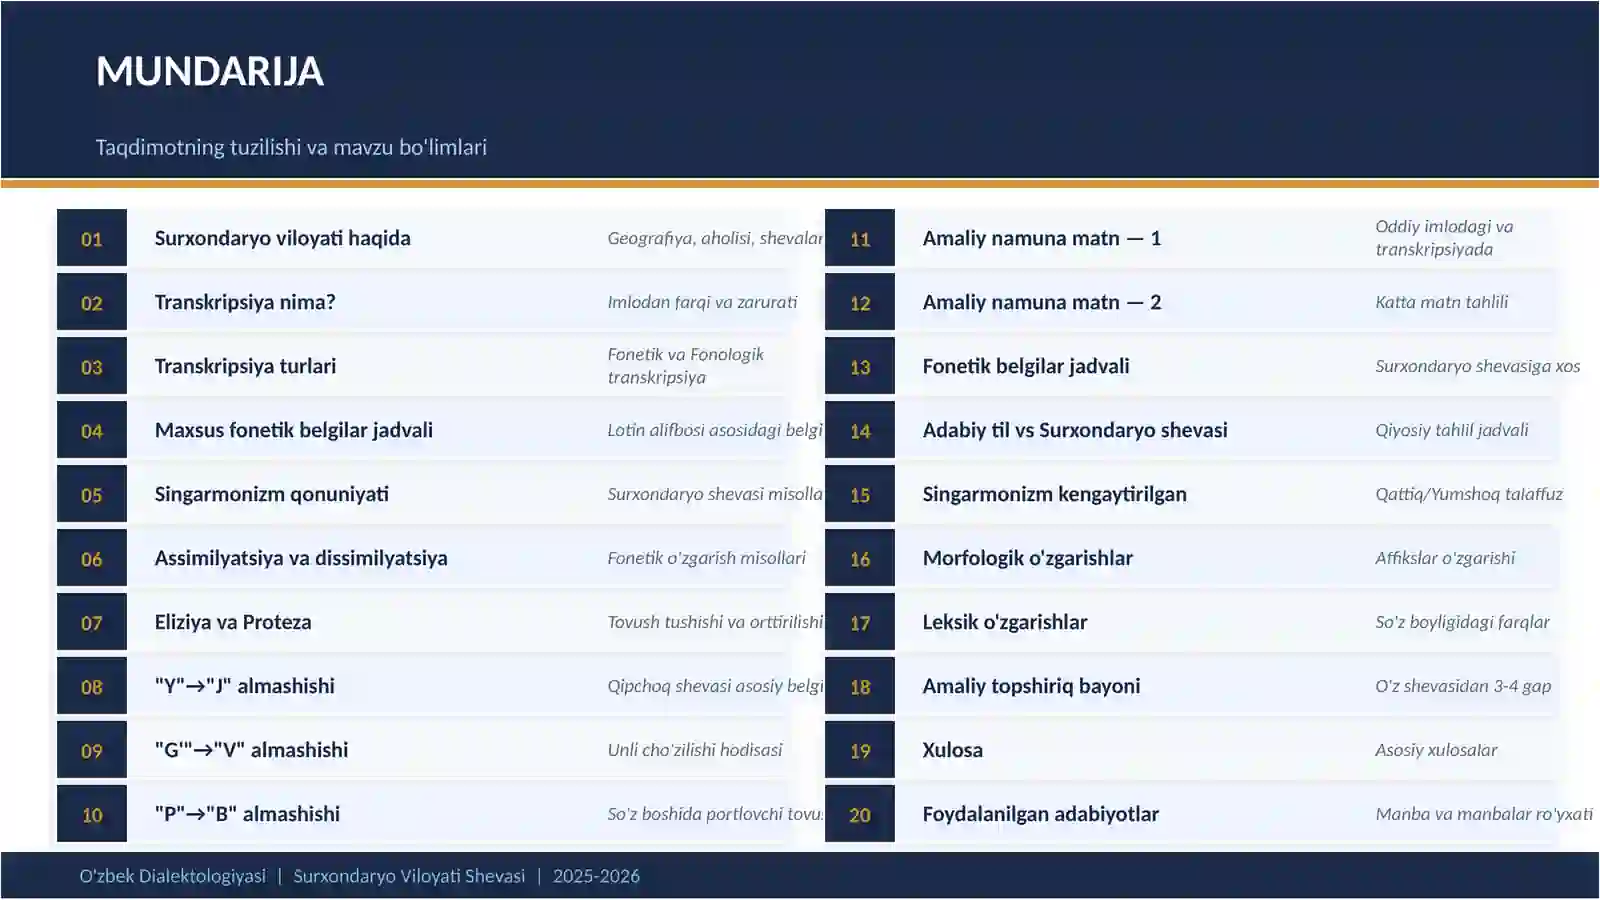This screenshot has width=1600, height=900.
Task: Click the number badge 01
Action: [92, 238]
